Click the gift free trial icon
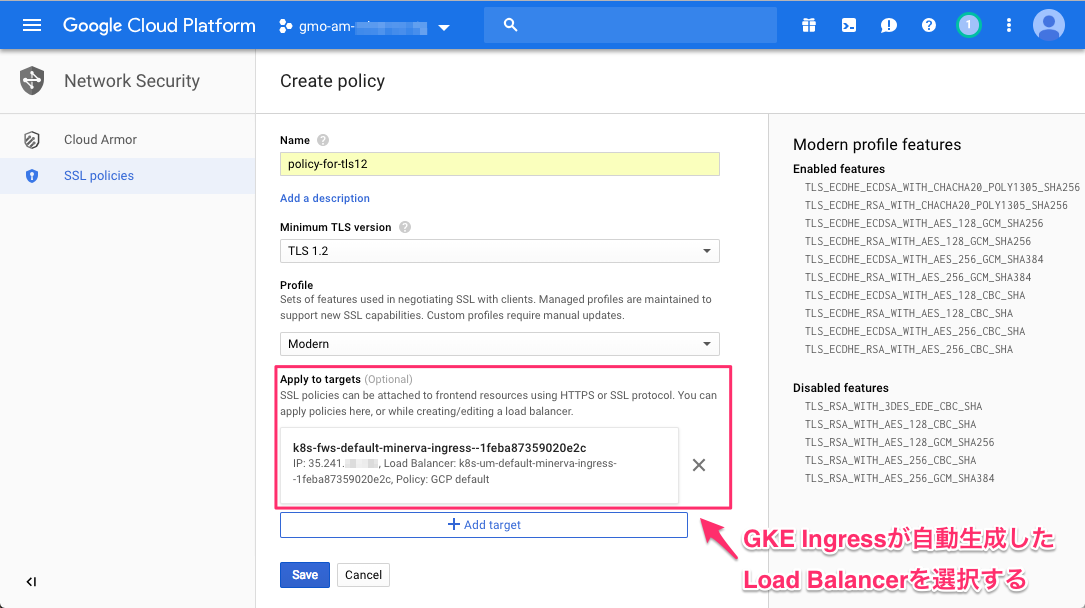Image resolution: width=1085 pixels, height=608 pixels. click(808, 25)
